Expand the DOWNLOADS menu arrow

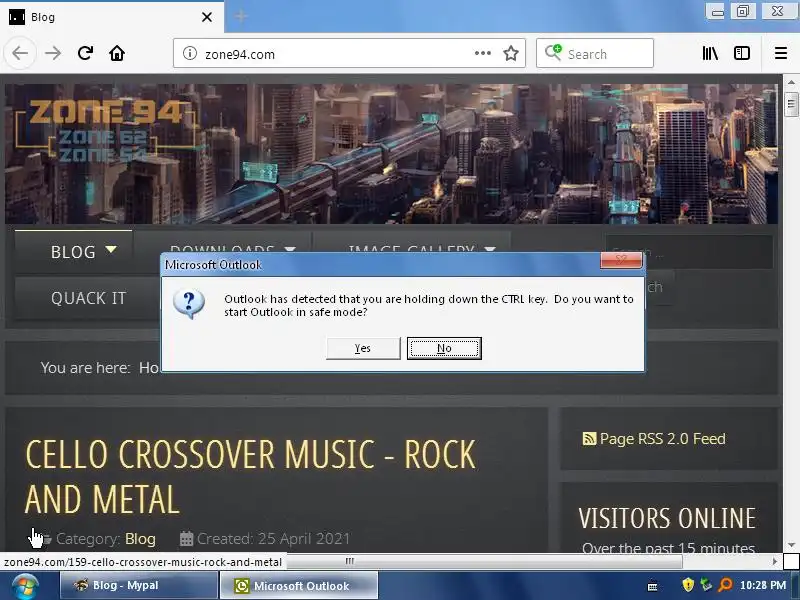[x=290, y=249]
